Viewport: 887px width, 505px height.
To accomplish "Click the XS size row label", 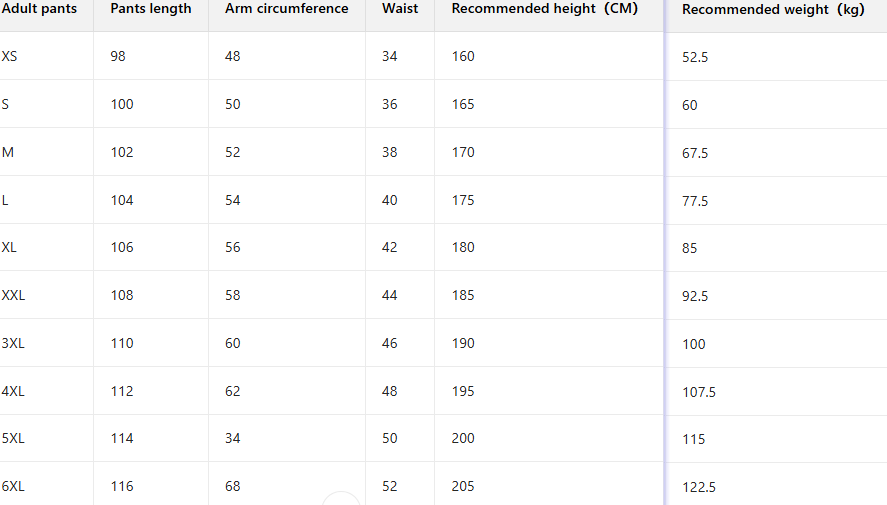I will tap(10, 57).
